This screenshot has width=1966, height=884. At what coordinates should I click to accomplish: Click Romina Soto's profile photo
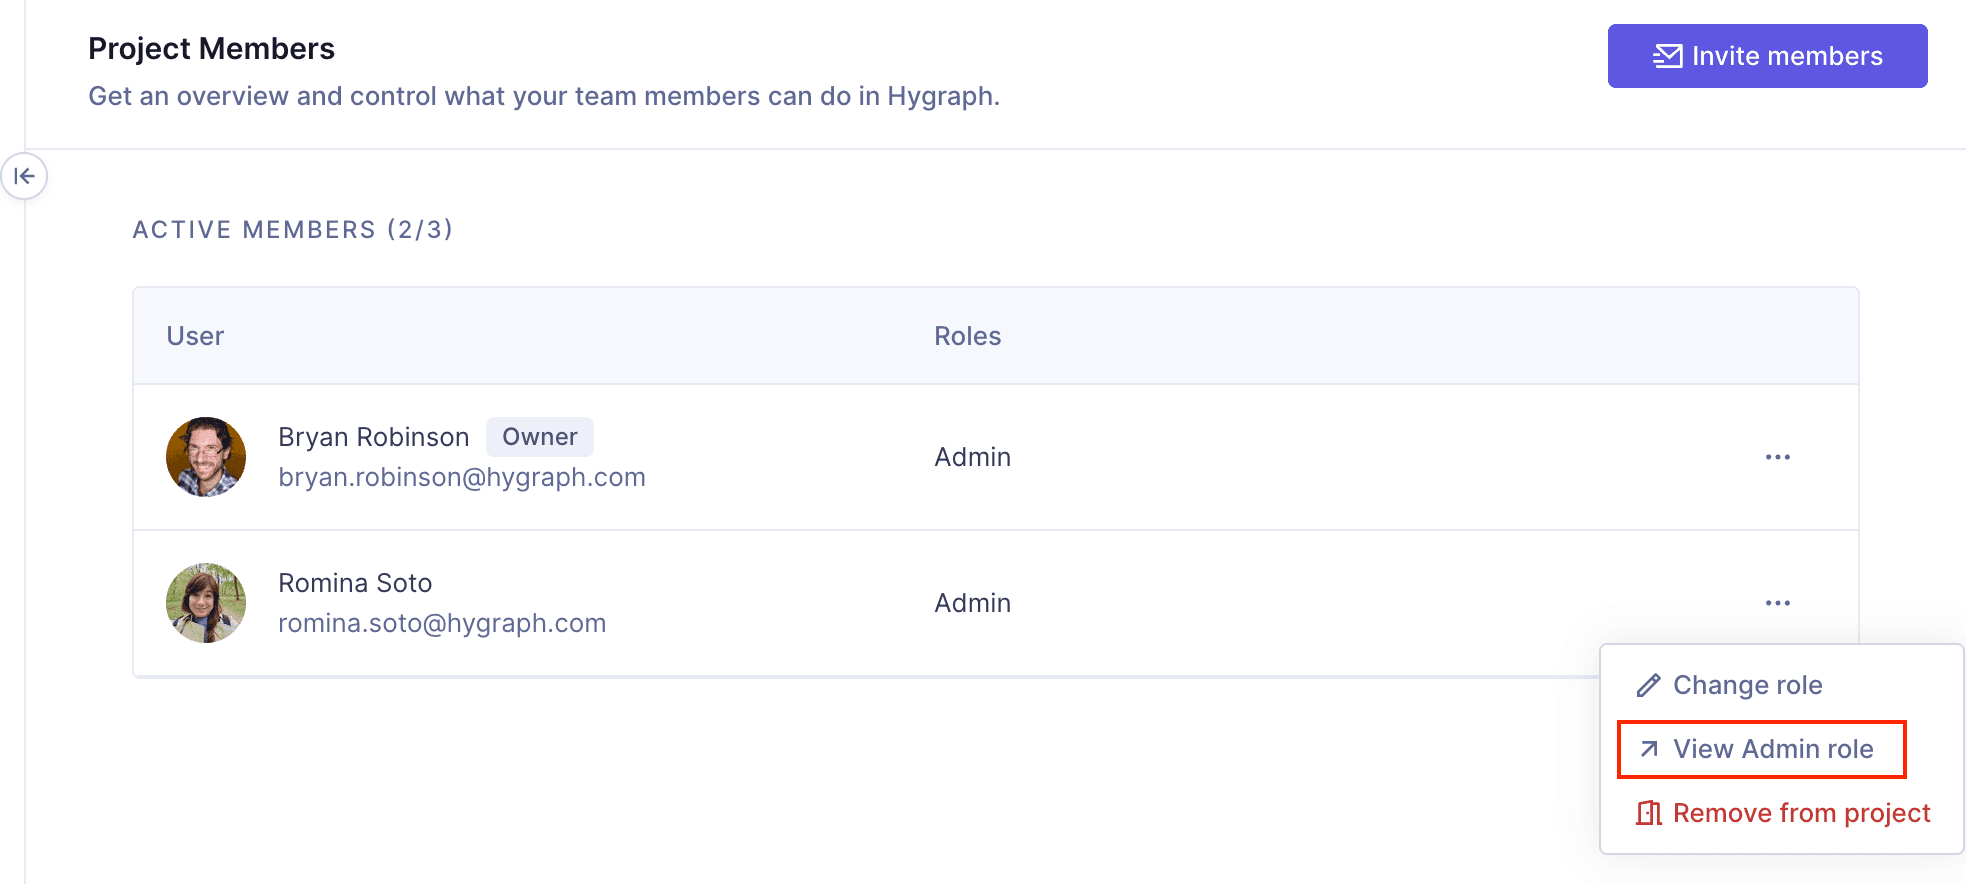(x=206, y=603)
